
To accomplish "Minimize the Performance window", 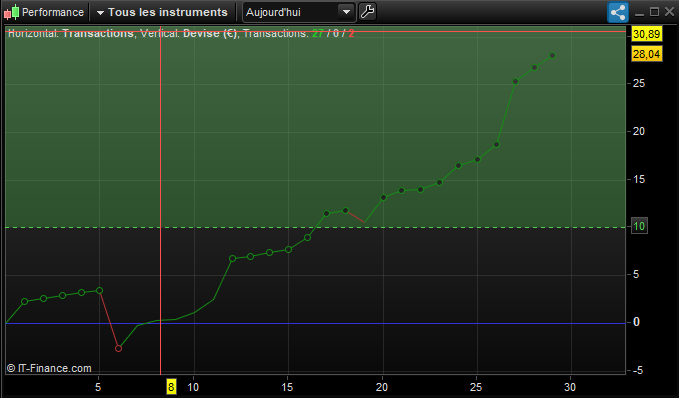I will tap(639, 13).
